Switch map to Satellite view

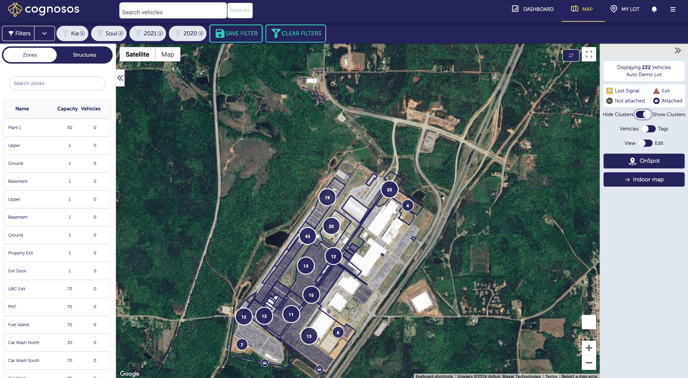[x=137, y=54]
